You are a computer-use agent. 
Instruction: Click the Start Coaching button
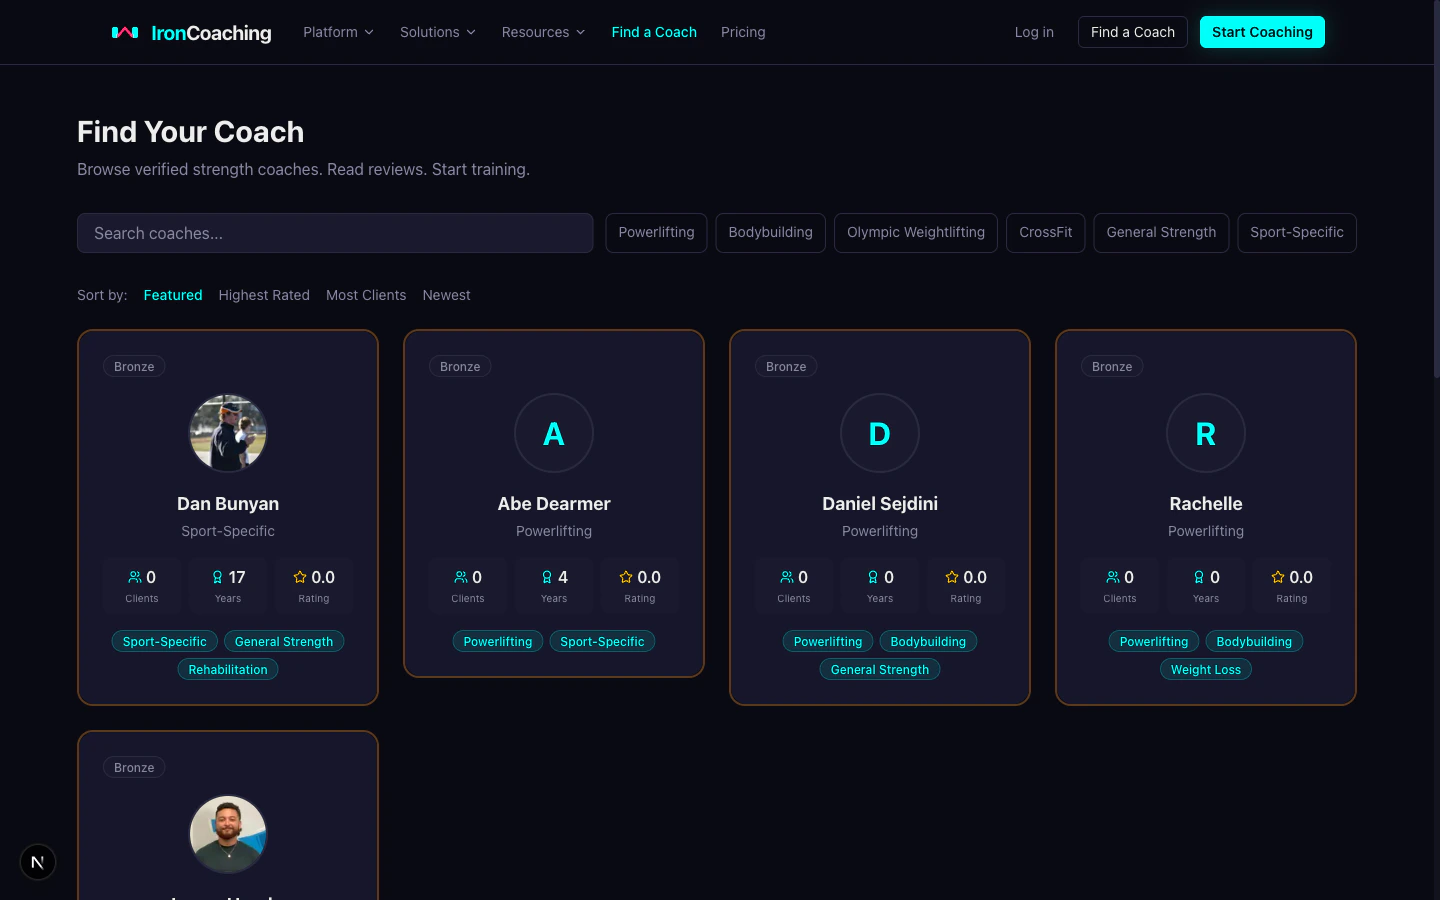point(1262,32)
